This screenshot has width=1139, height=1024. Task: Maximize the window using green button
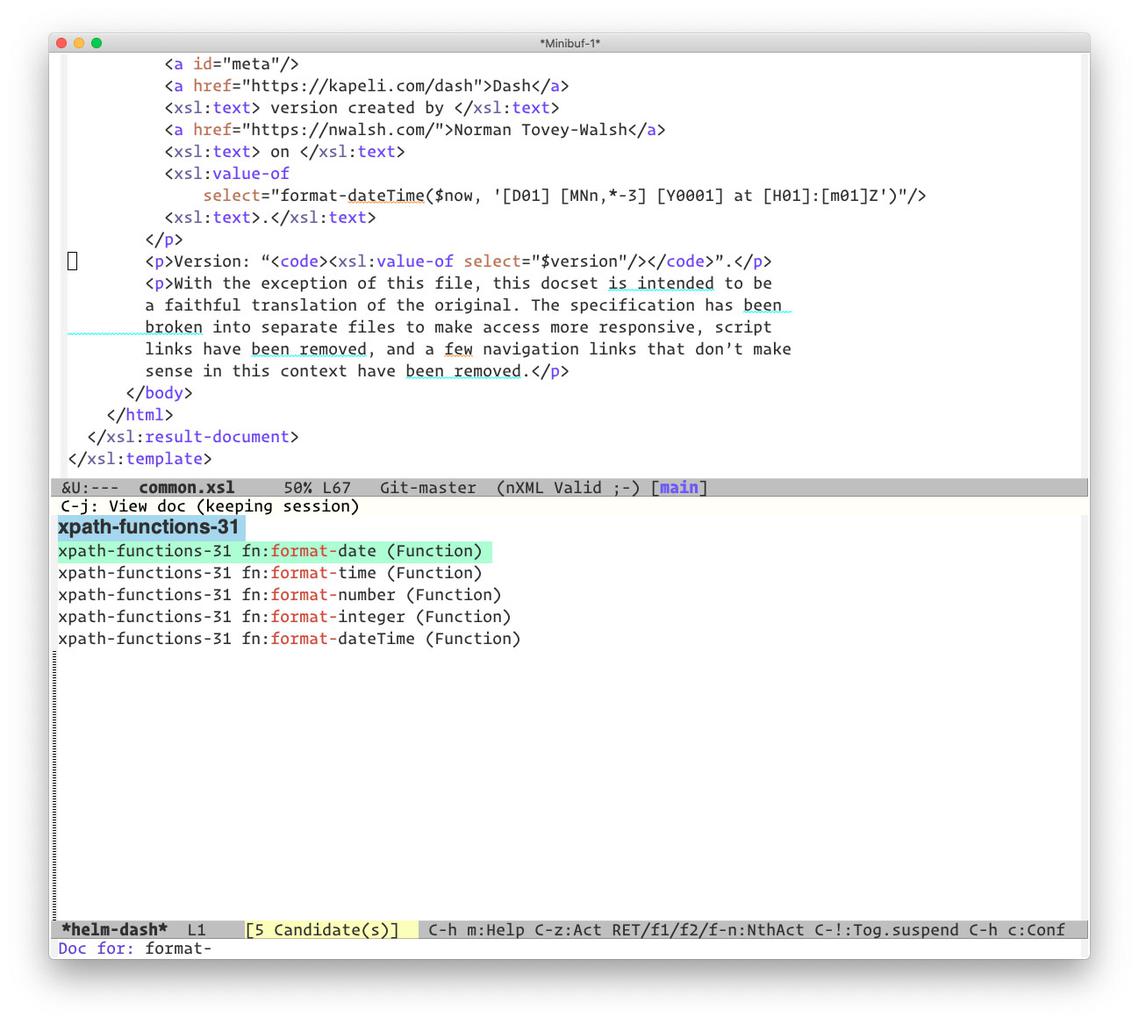click(x=97, y=43)
